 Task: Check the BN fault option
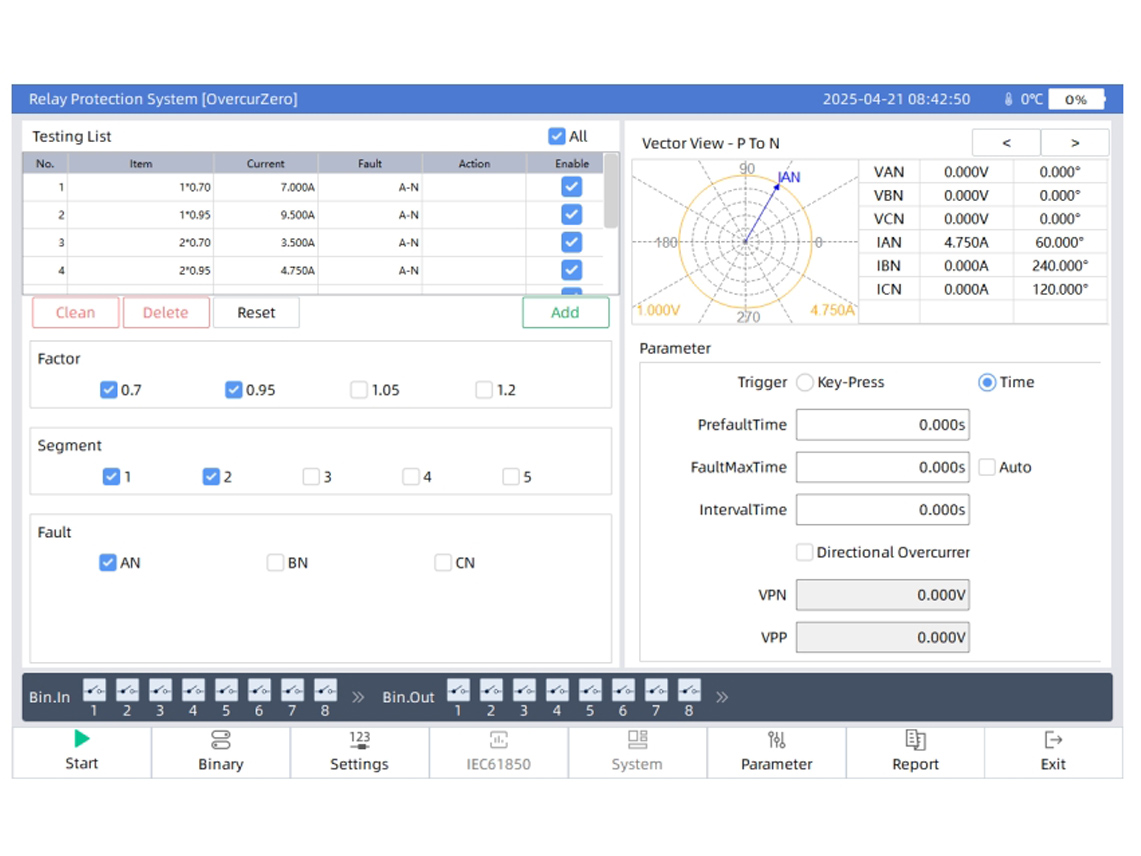(x=275, y=563)
